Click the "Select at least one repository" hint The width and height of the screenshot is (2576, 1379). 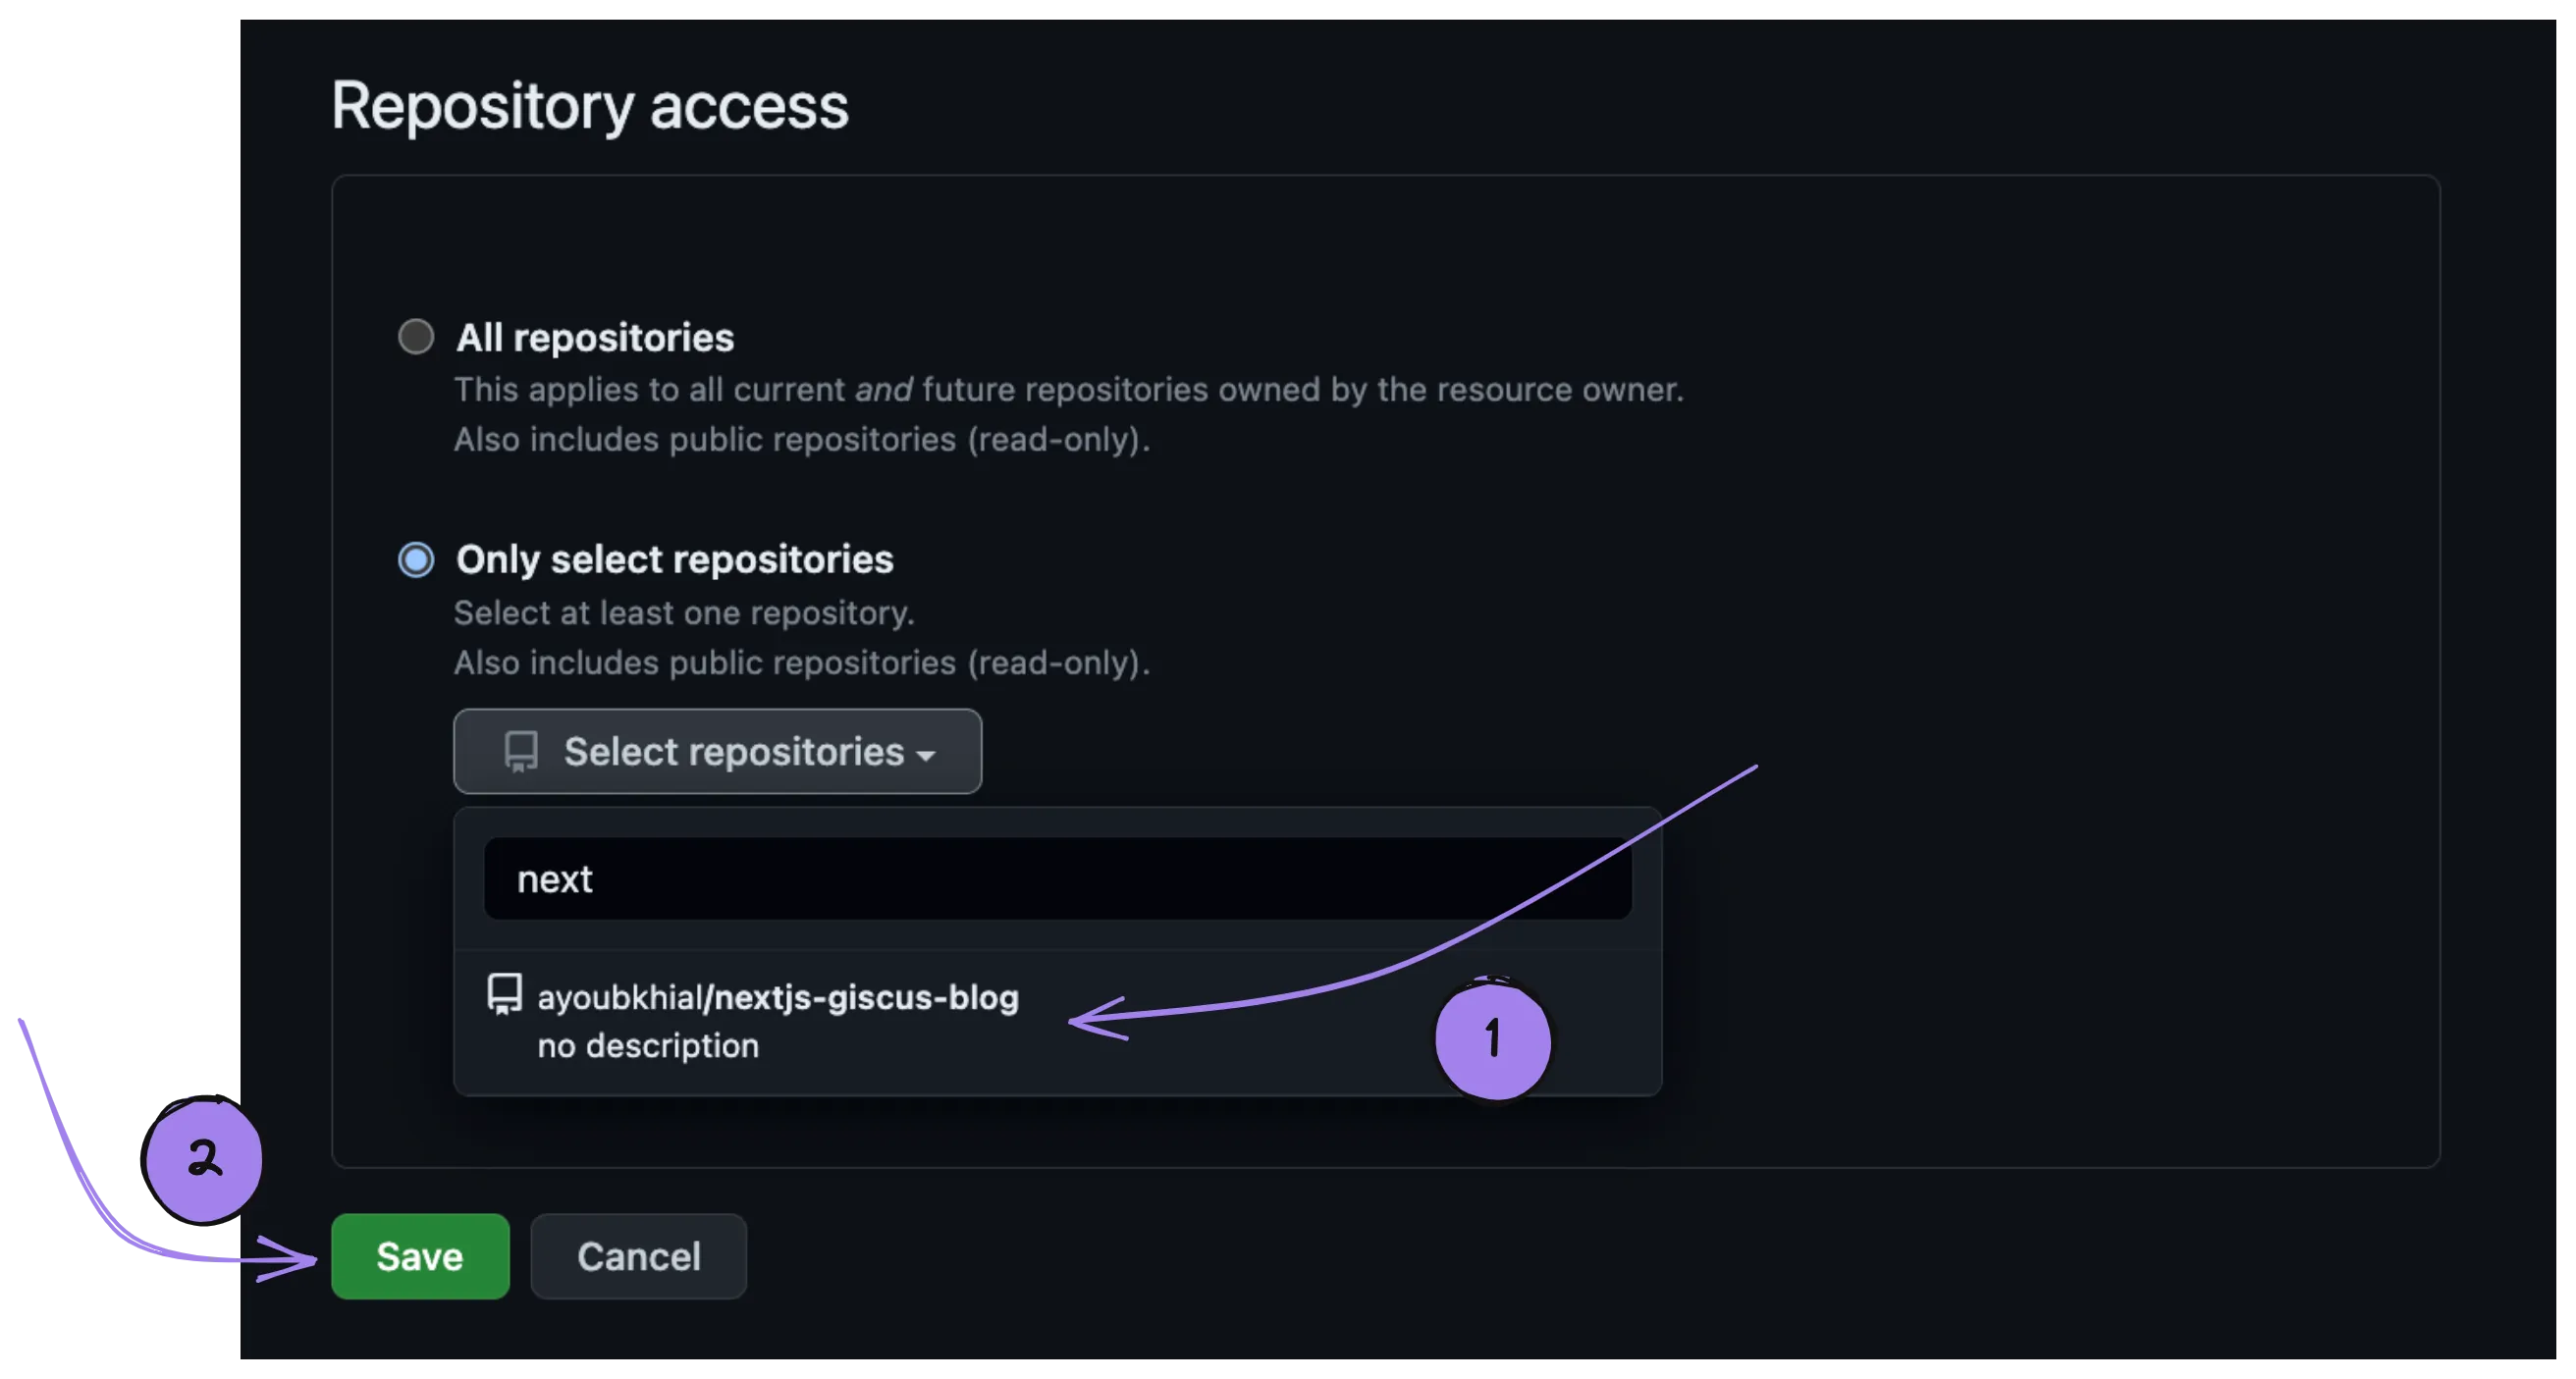684,613
